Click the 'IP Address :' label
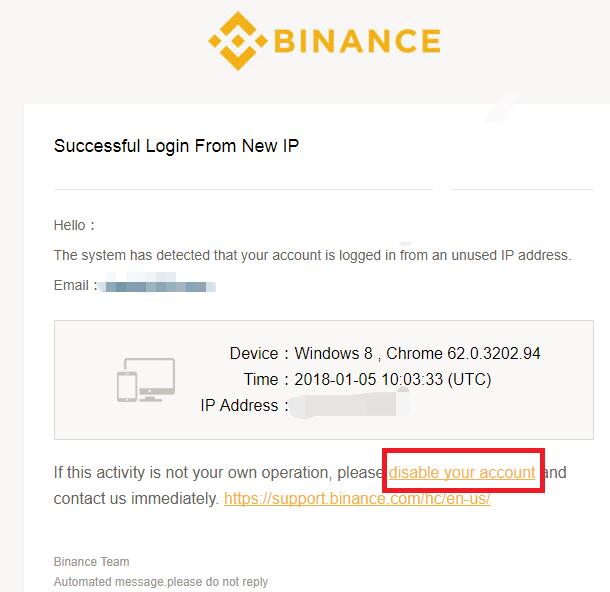Screen dimensions: 610x592 point(244,405)
